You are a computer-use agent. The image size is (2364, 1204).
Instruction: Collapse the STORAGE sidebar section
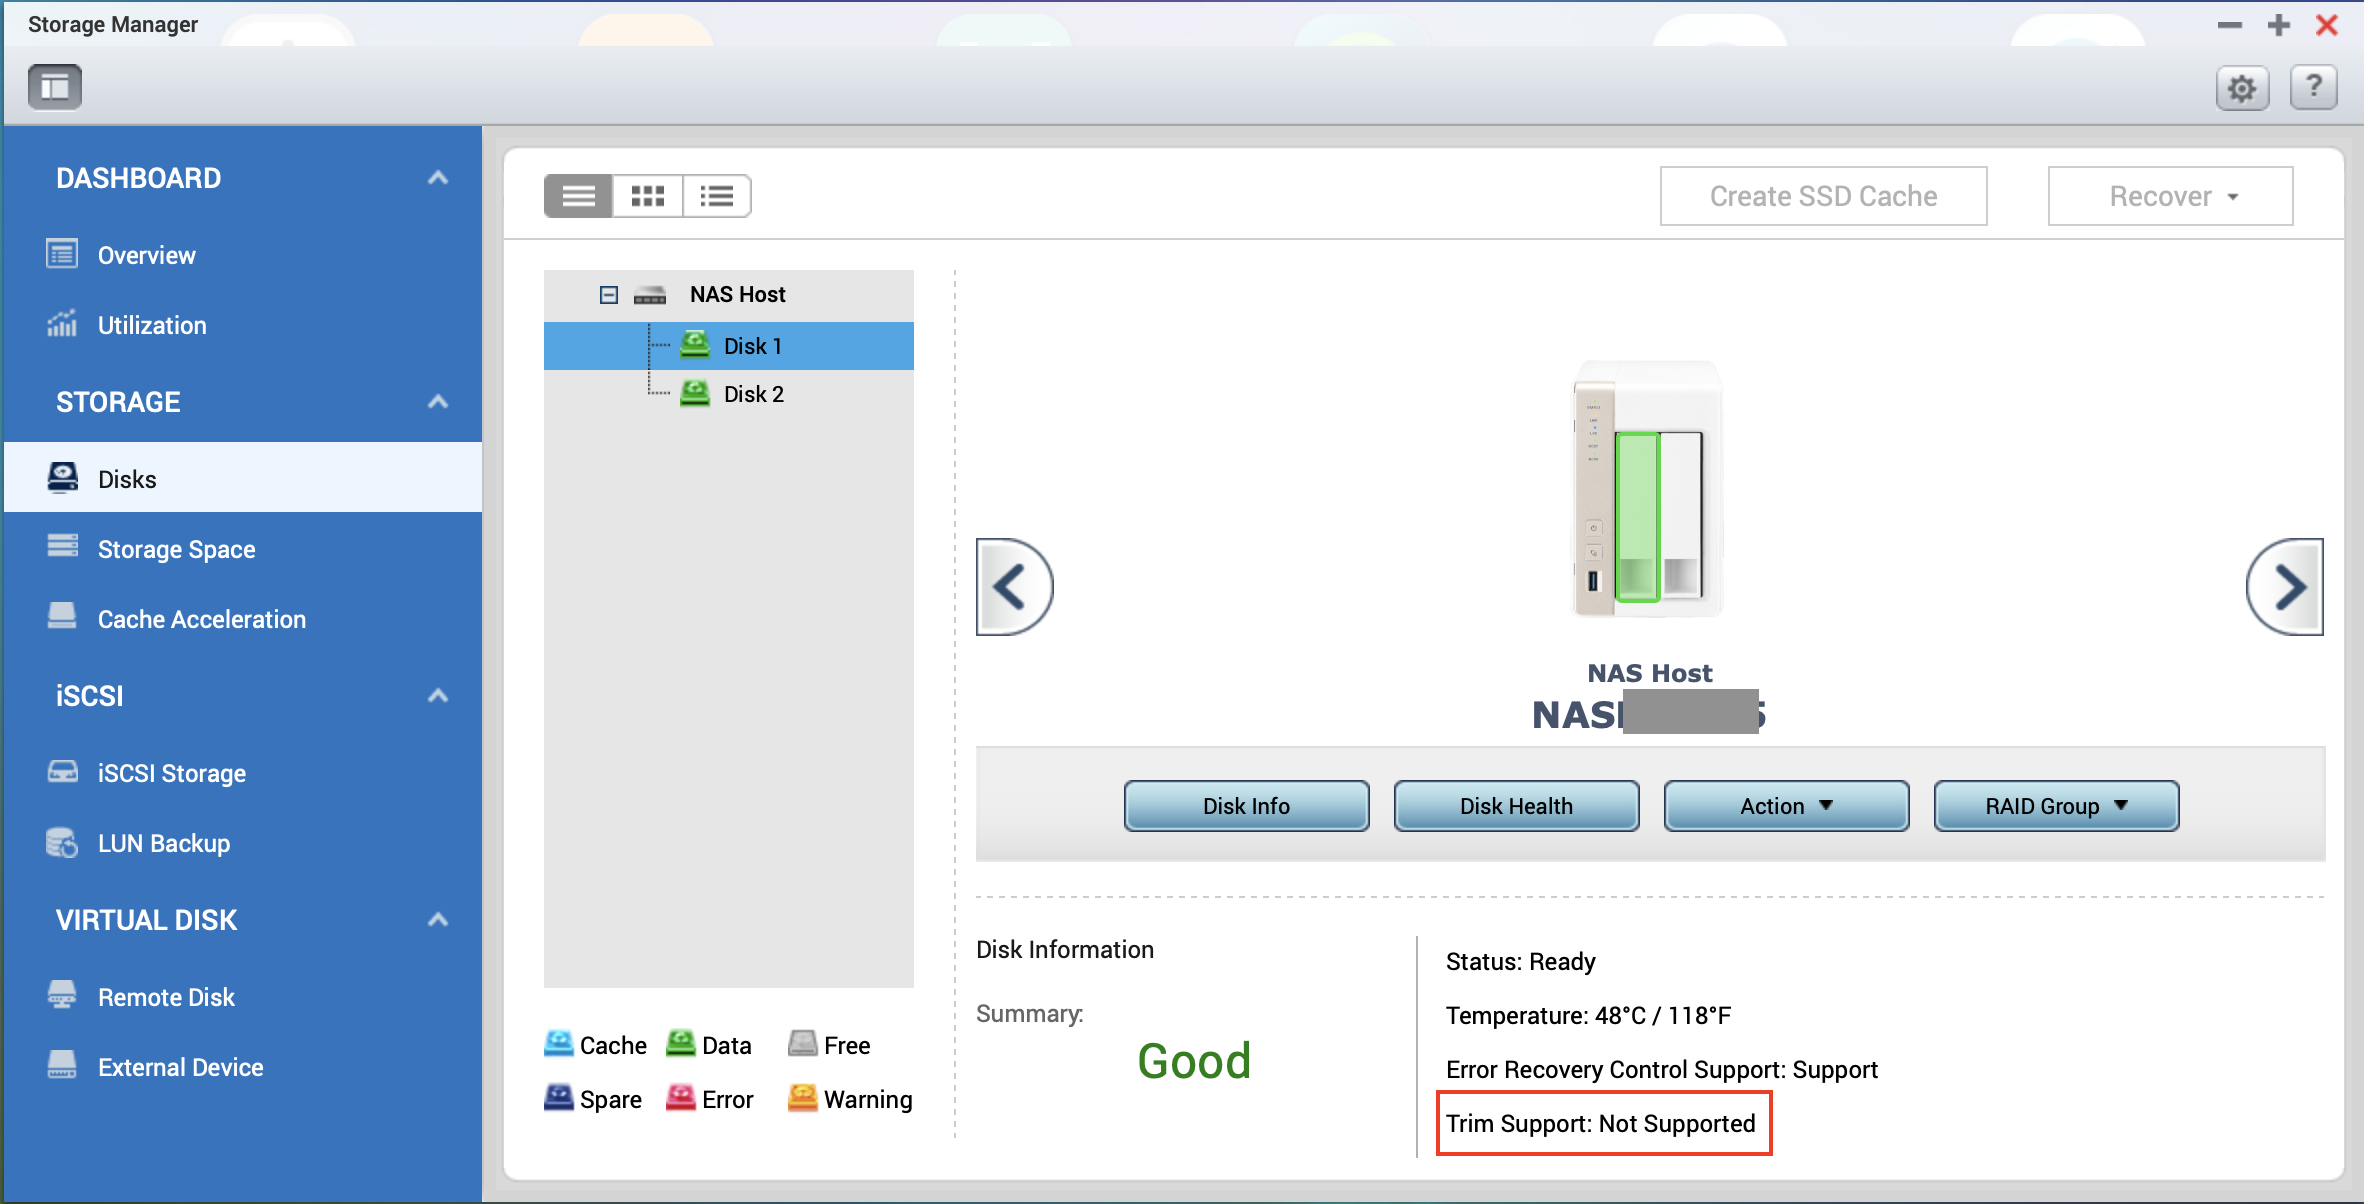437,402
